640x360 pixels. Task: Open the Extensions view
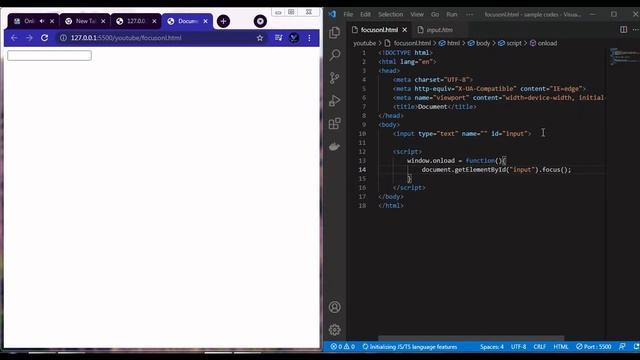point(335,123)
